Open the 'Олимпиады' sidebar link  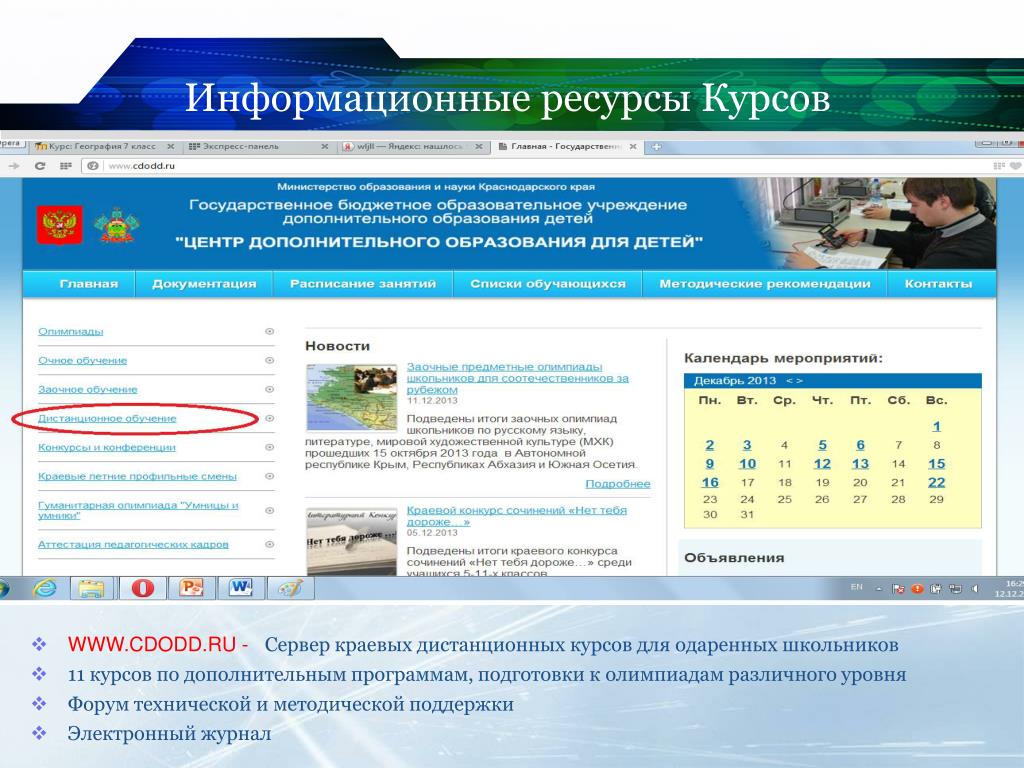click(71, 331)
